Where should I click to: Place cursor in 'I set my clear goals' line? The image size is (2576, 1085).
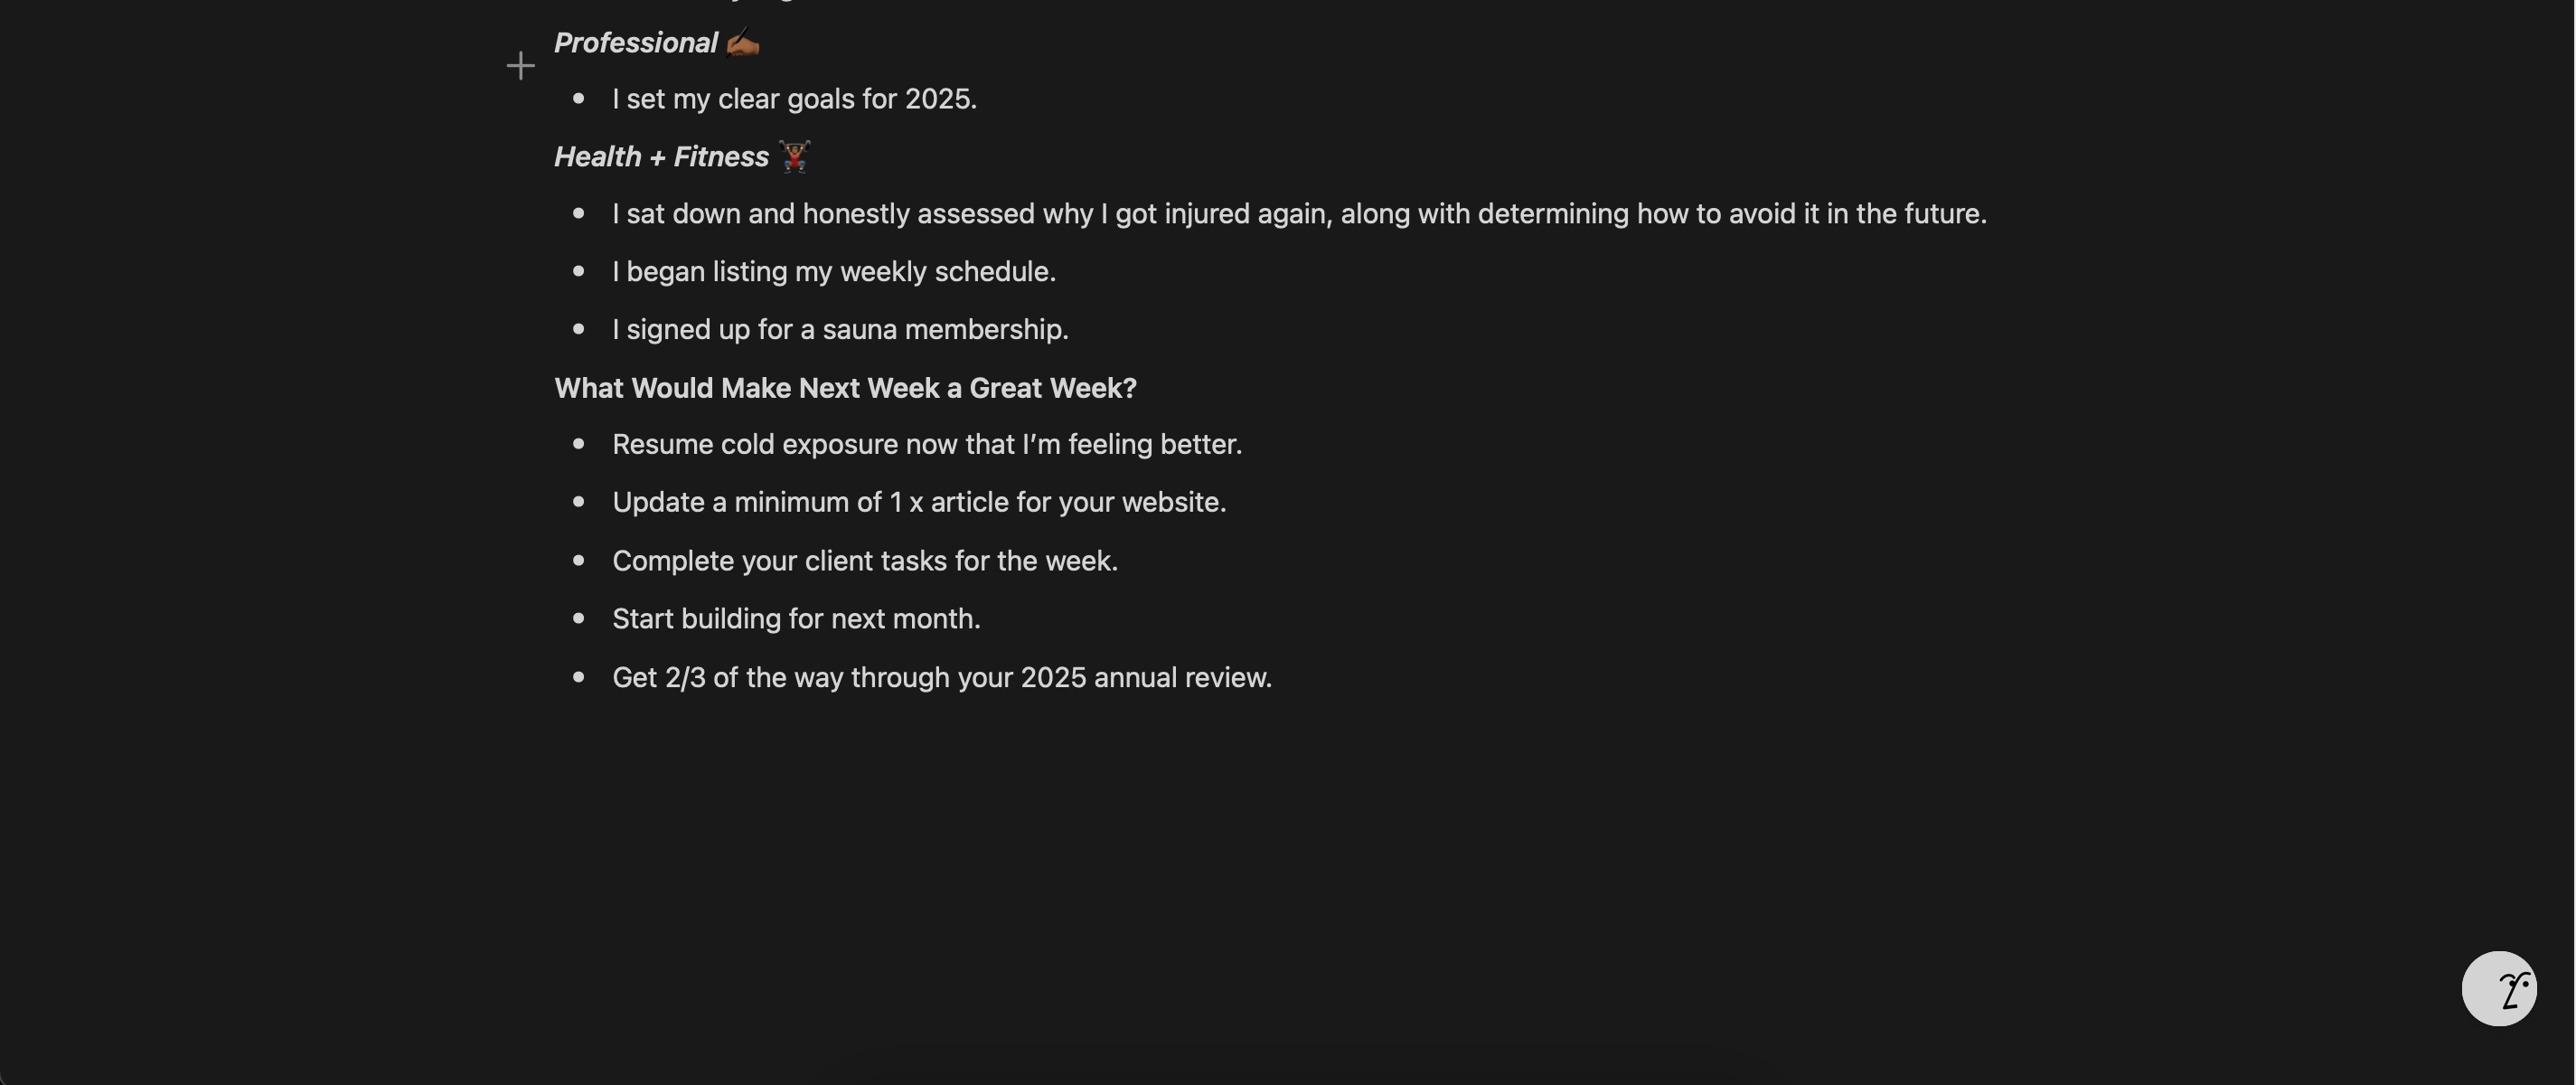(794, 99)
